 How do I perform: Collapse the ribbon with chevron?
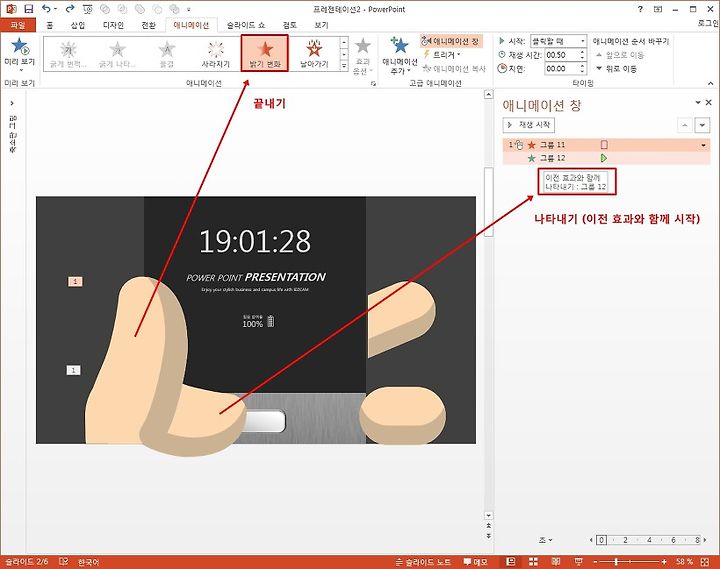[x=710, y=83]
